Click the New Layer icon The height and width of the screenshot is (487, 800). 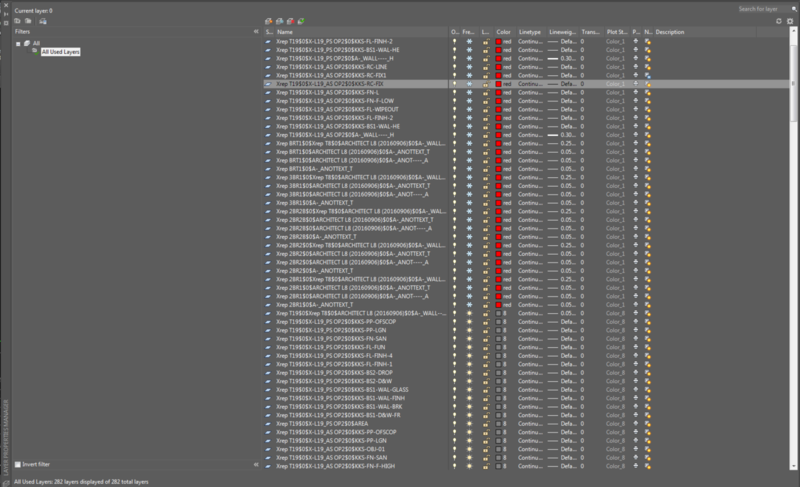(x=269, y=21)
